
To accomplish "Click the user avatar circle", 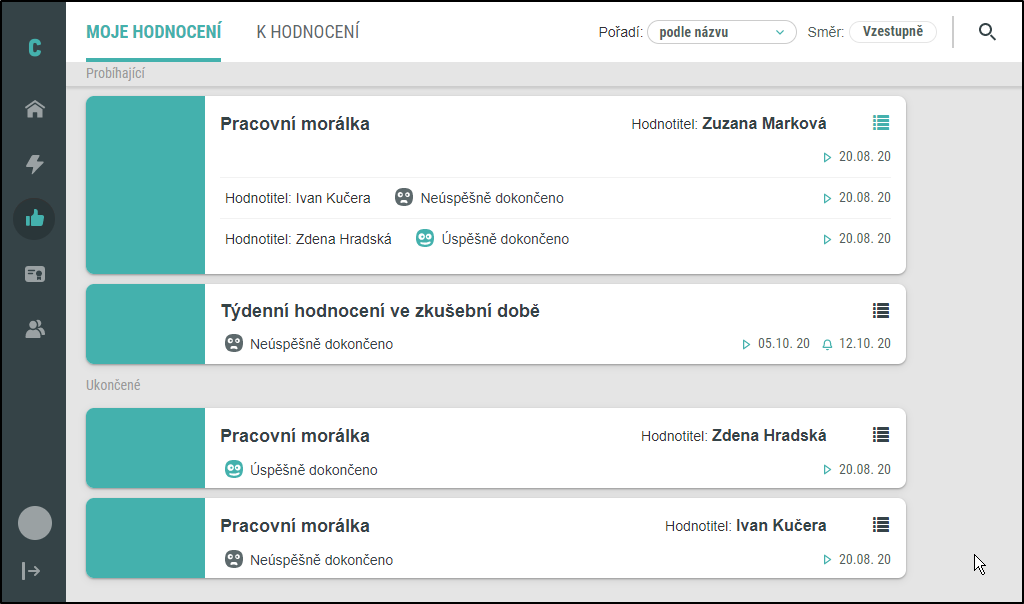I will point(35,522).
